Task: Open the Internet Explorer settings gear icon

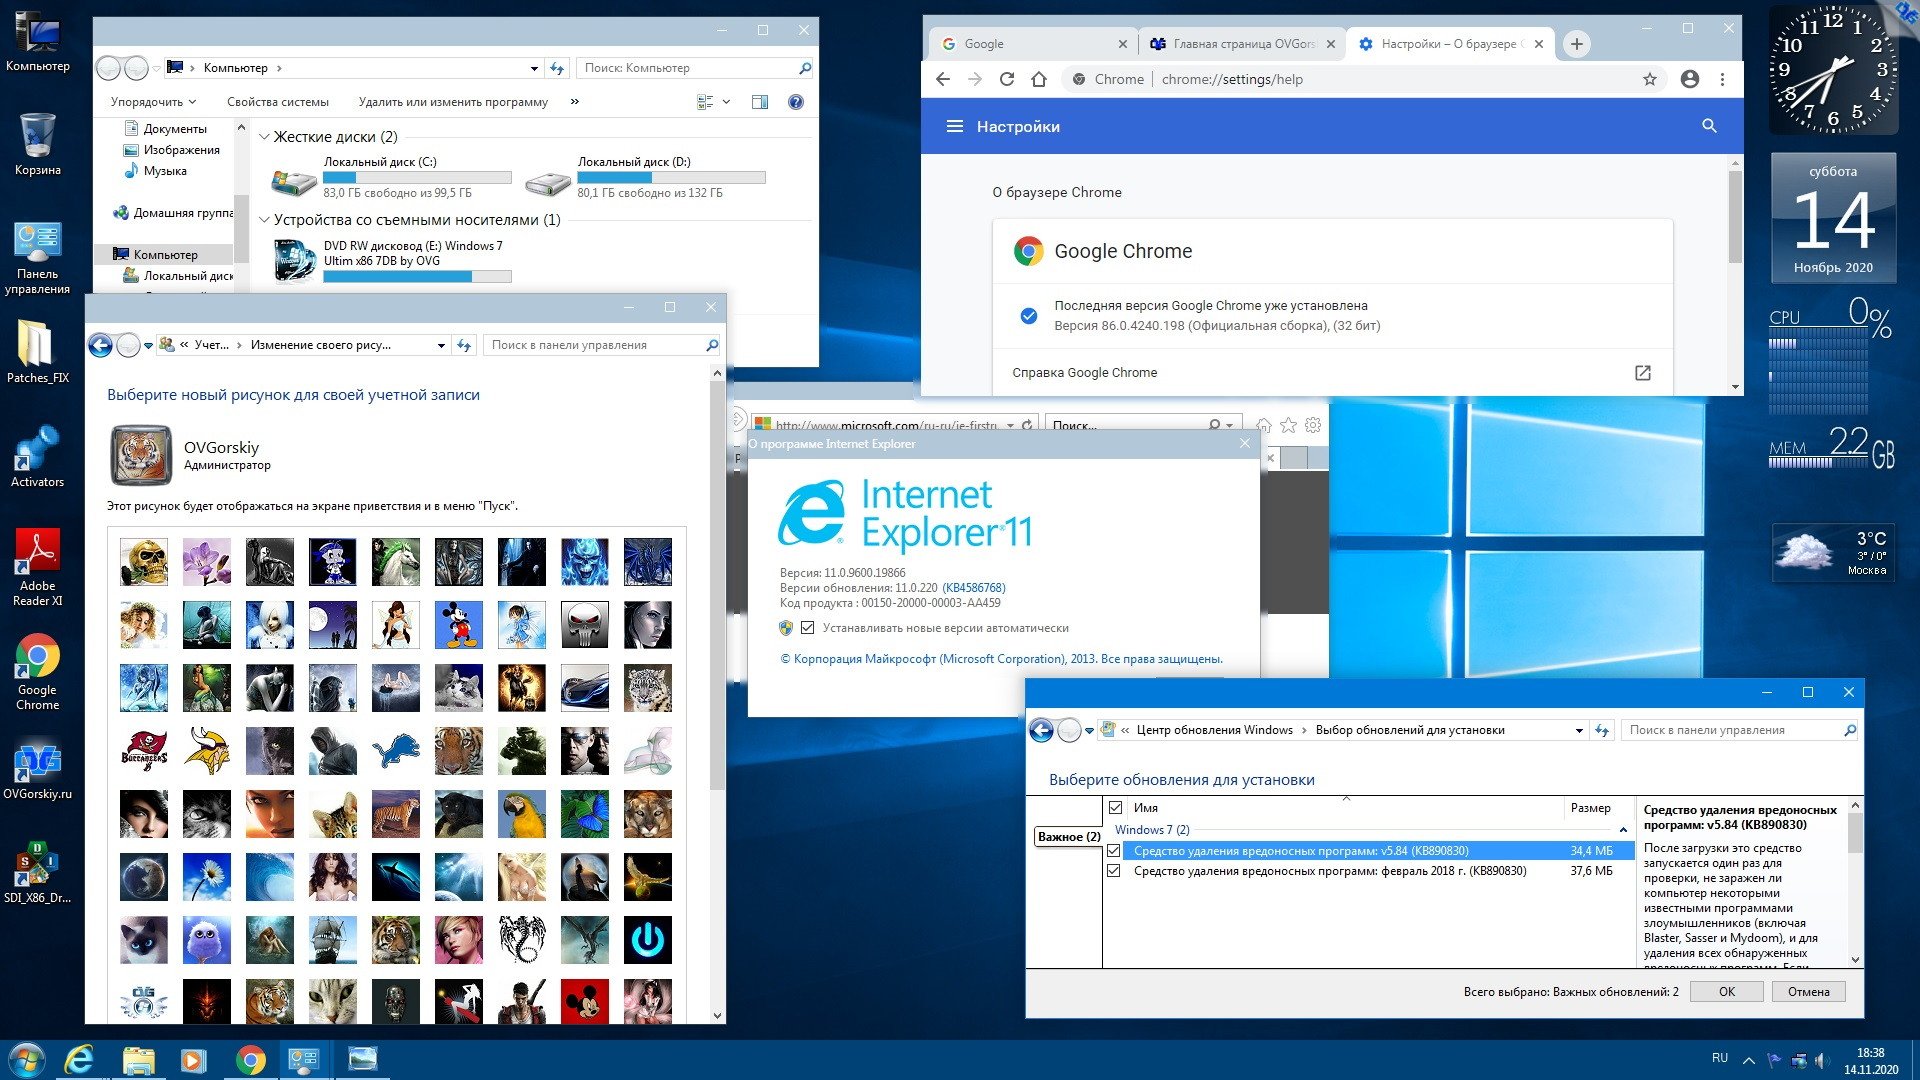Action: click(x=1313, y=425)
